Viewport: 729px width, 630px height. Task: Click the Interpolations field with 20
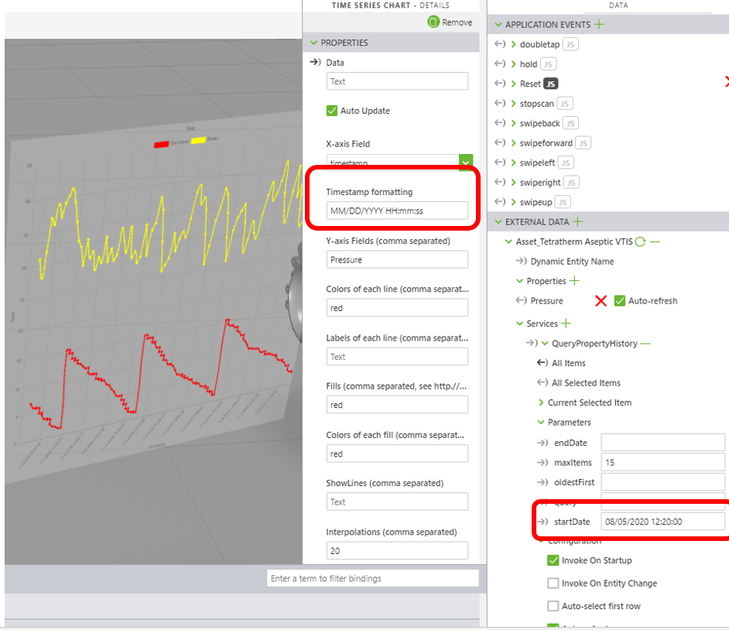coord(397,550)
